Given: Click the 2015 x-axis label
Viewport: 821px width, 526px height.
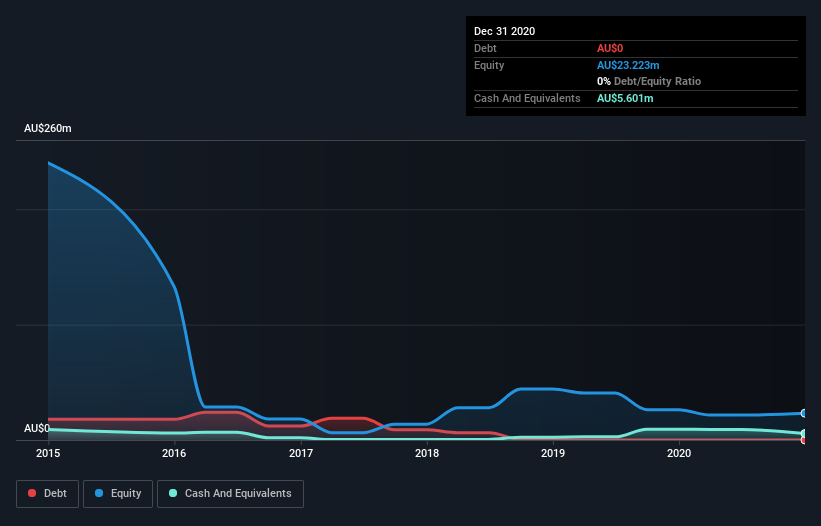Looking at the screenshot, I should [x=48, y=453].
